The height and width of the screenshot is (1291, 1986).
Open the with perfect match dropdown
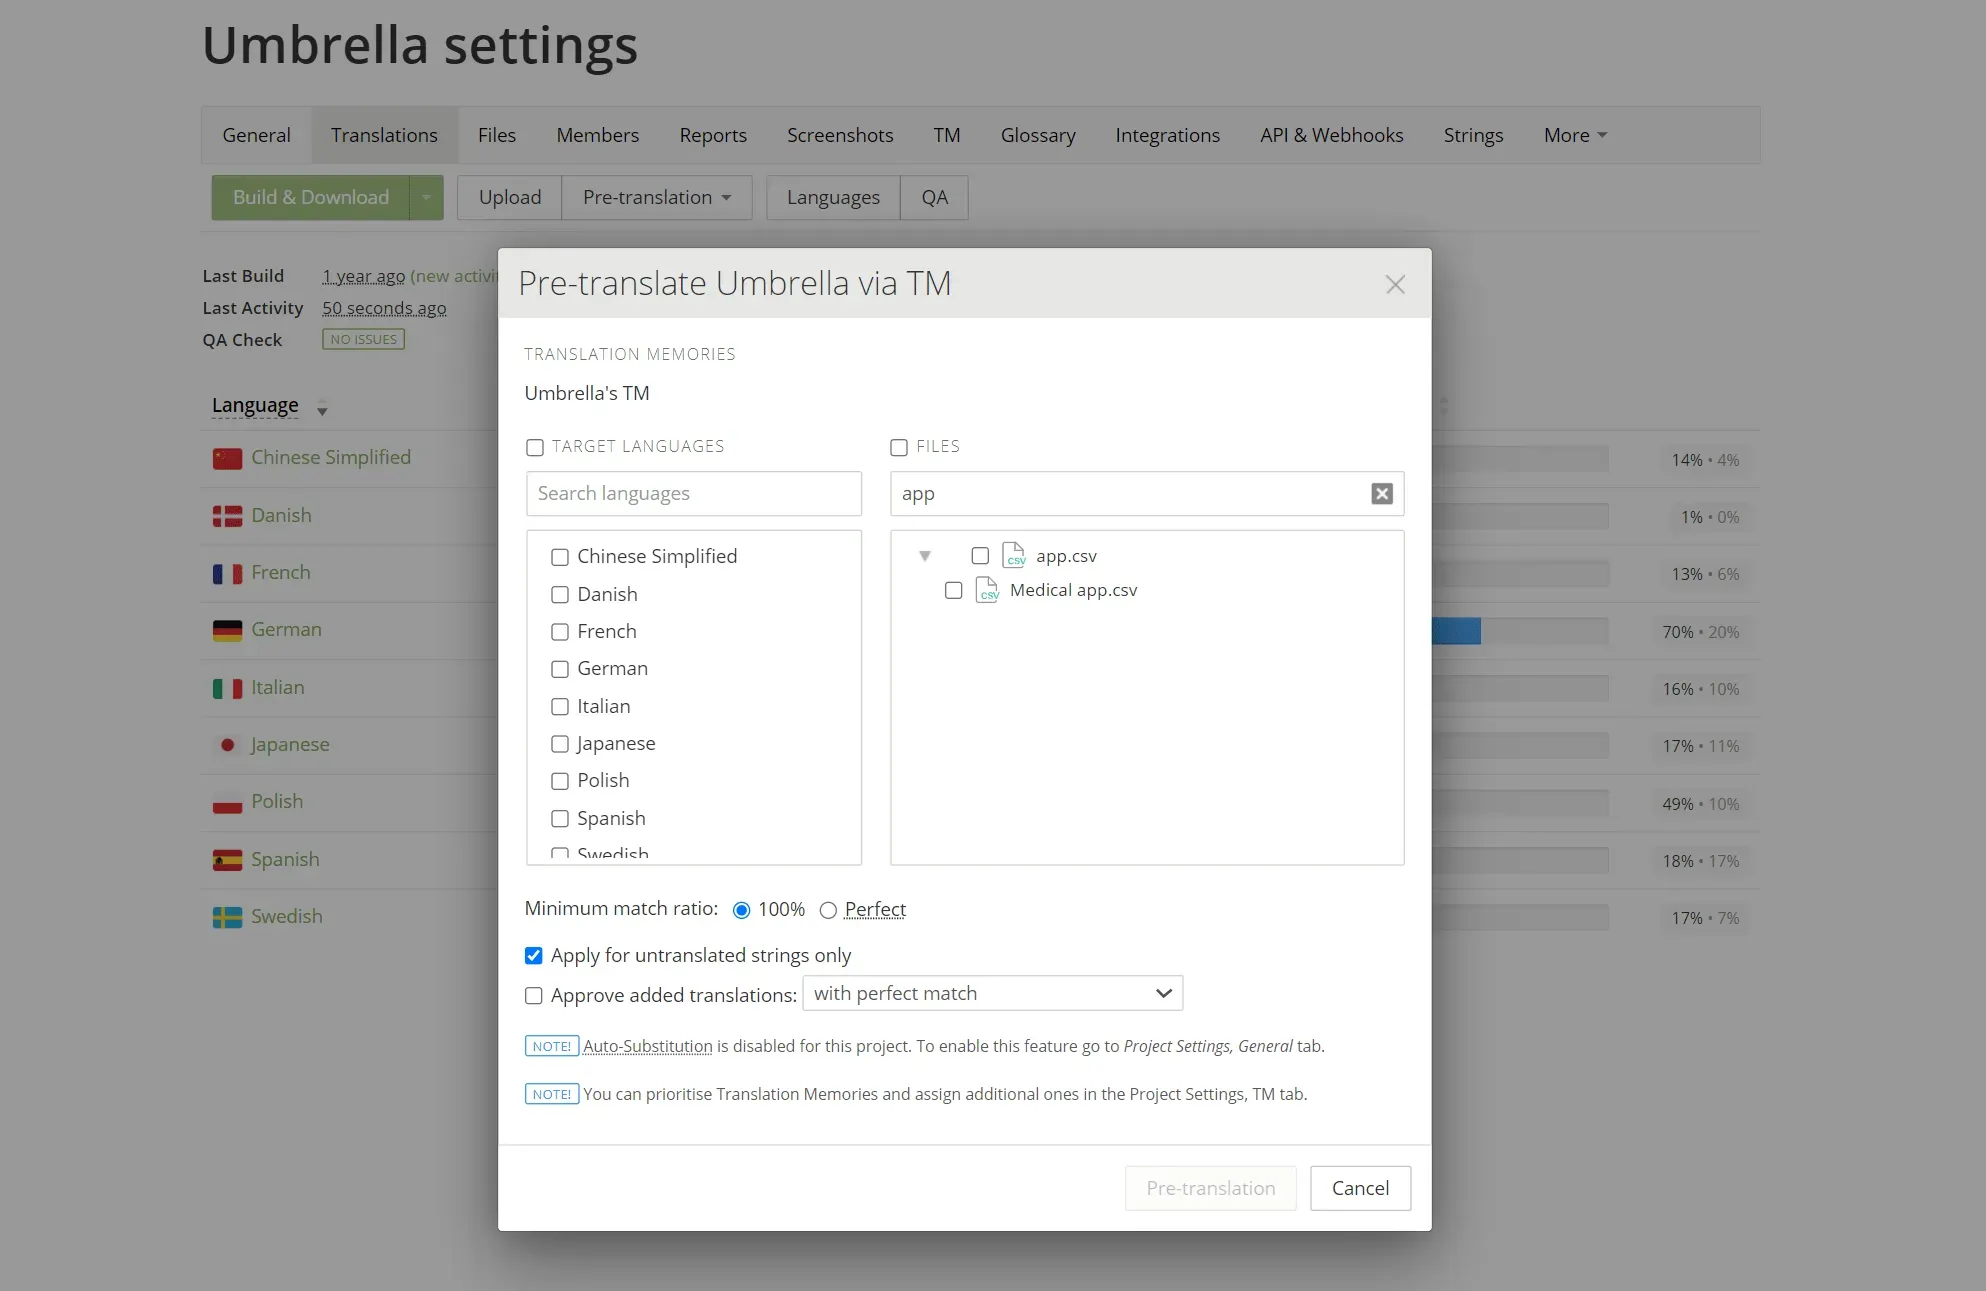[992, 993]
